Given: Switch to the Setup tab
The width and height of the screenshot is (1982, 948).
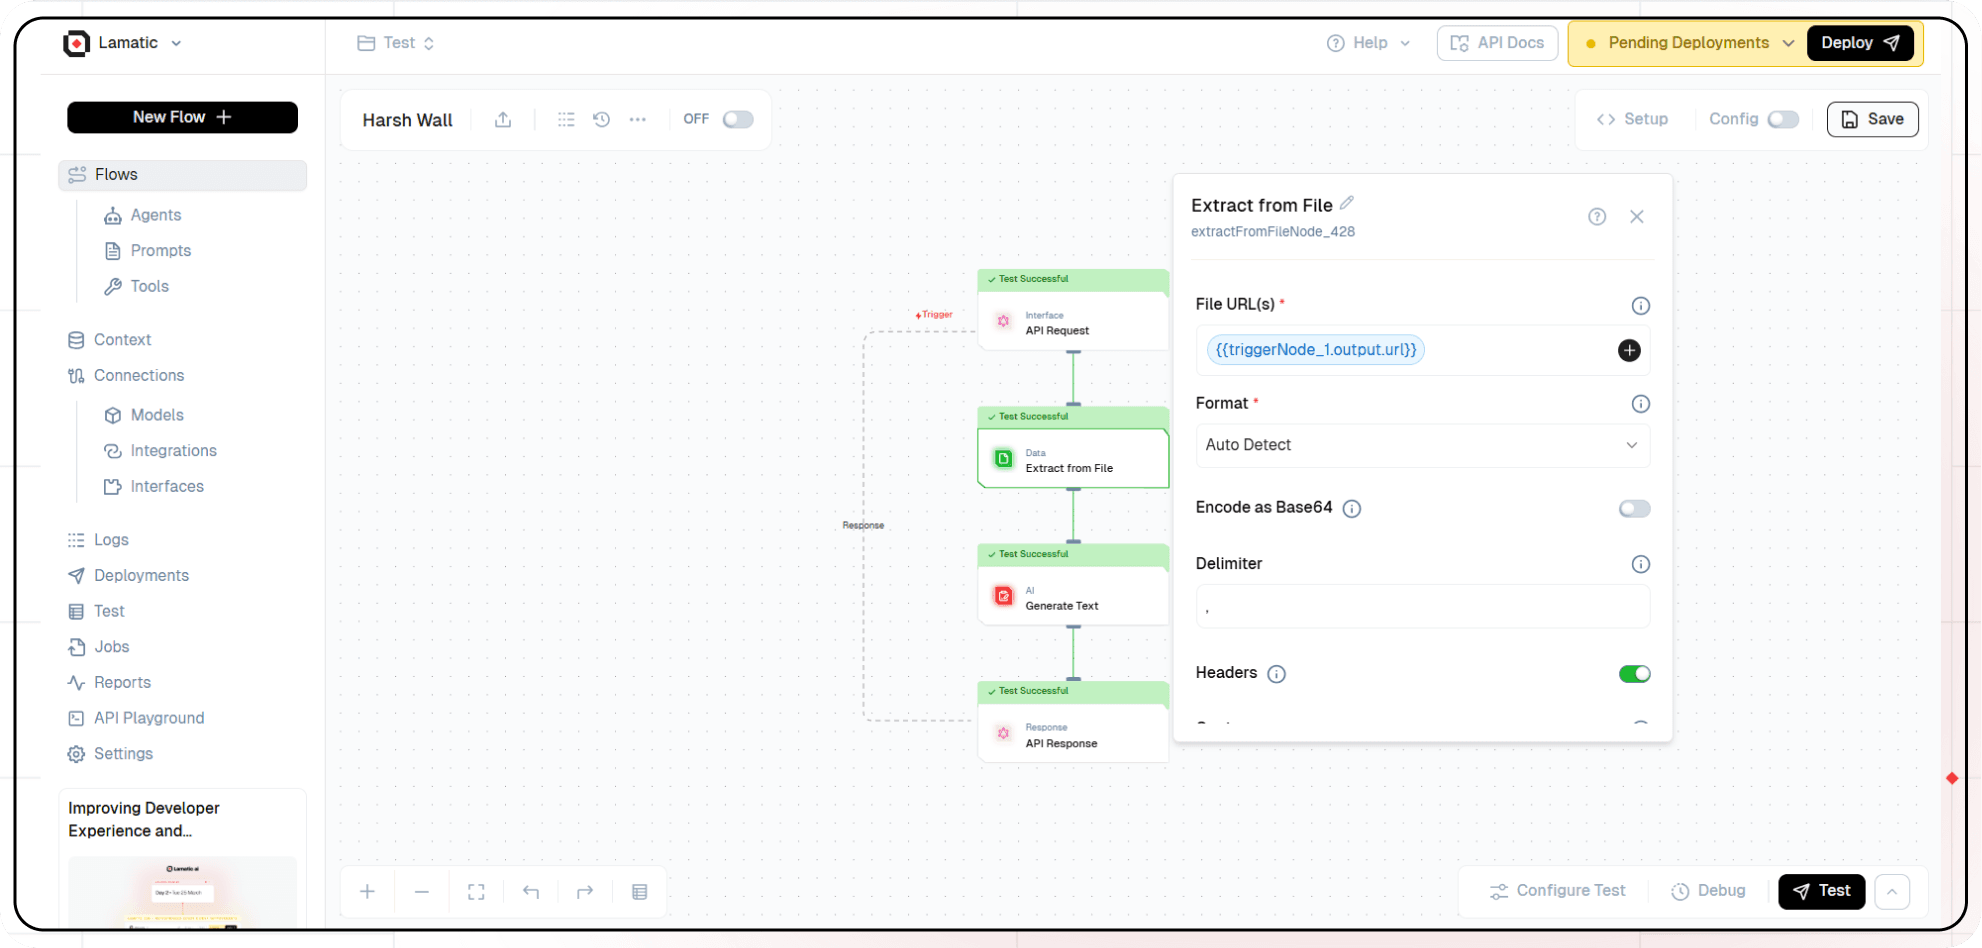Looking at the screenshot, I should (1634, 119).
